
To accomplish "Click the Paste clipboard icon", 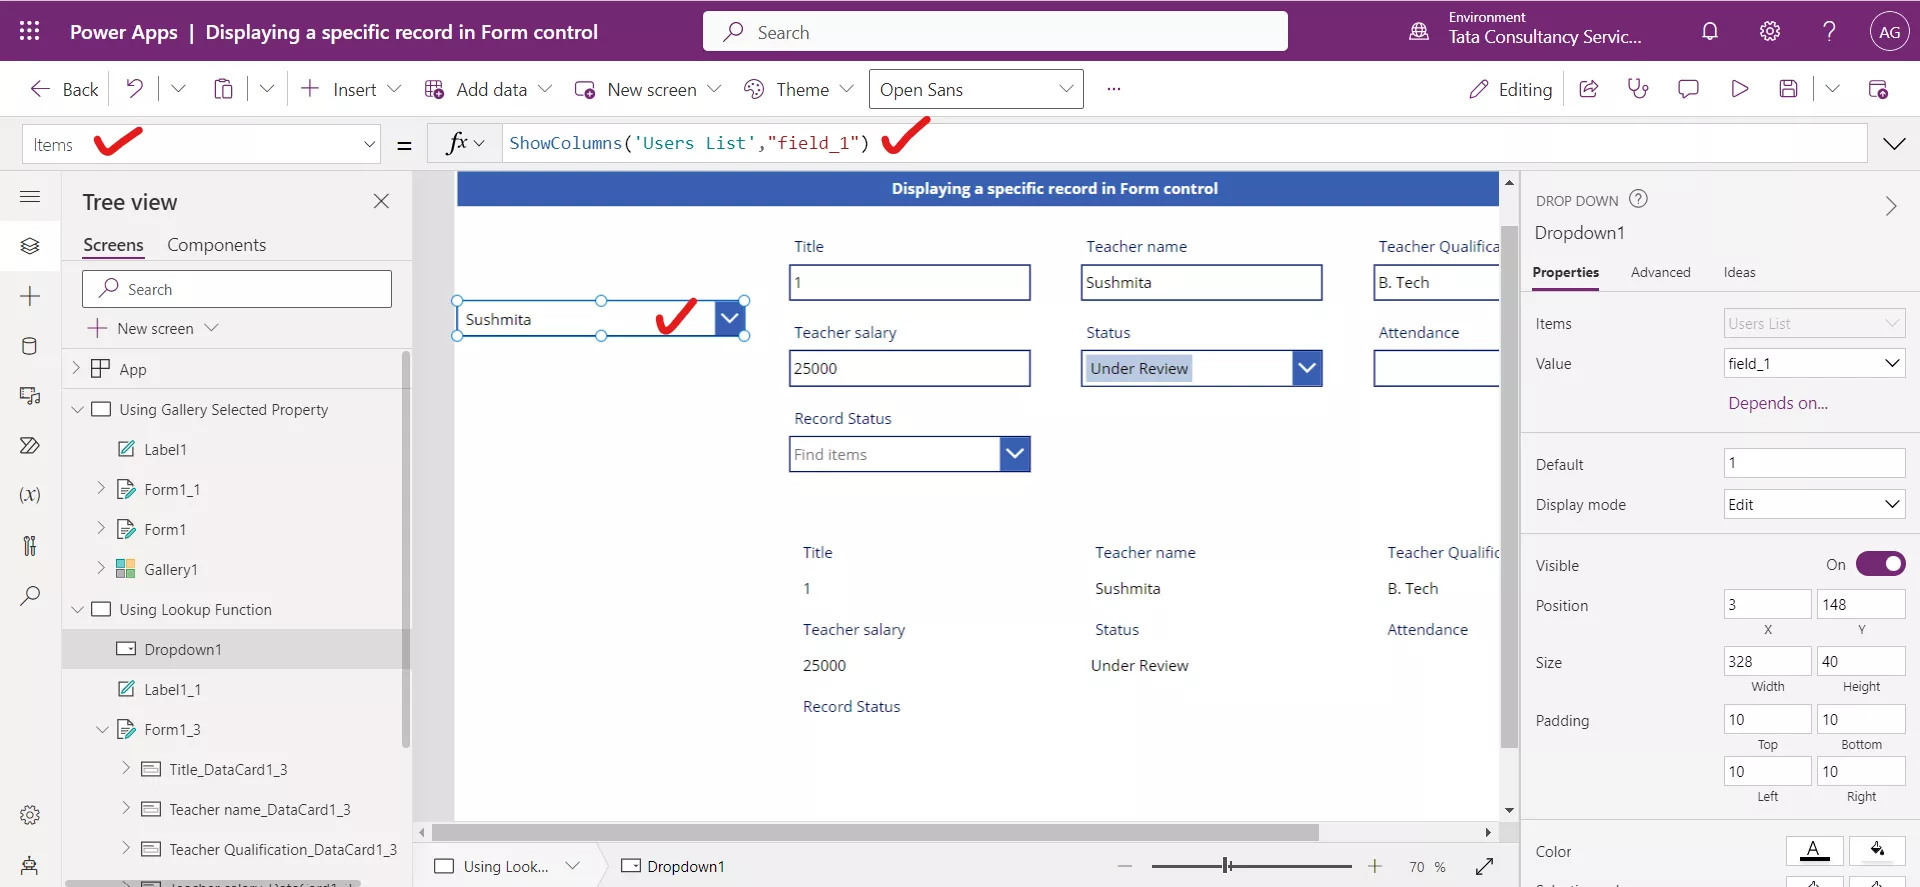I will tap(223, 89).
